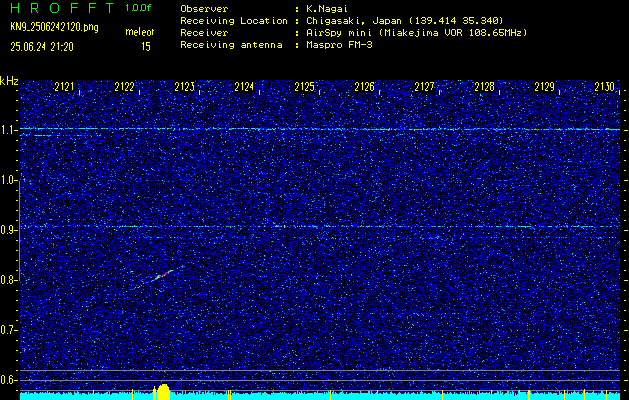This screenshot has width=629, height=400.
Task: Click the date stamp 25.06.24 21:20
Action: click(x=42, y=47)
